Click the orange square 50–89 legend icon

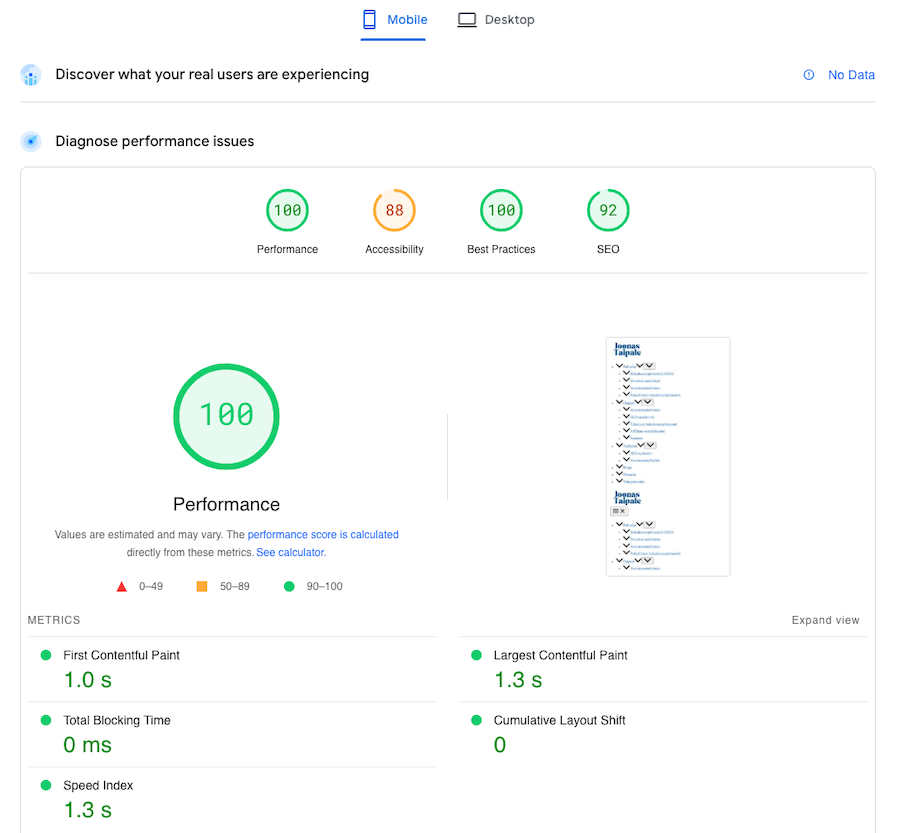coord(202,587)
